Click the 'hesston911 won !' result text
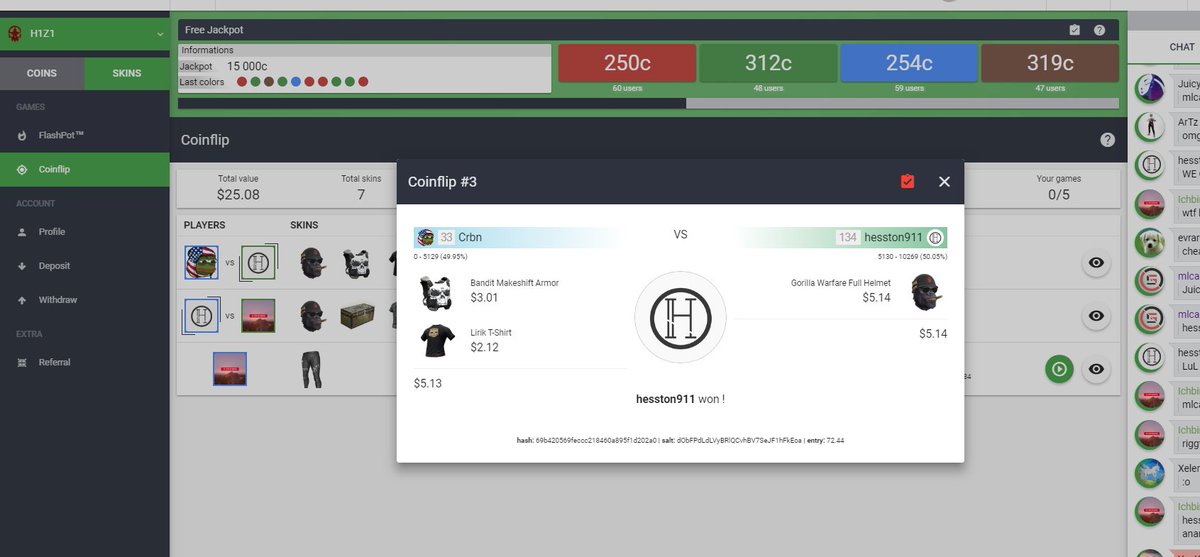The width and height of the screenshot is (1200, 557). tap(680, 399)
